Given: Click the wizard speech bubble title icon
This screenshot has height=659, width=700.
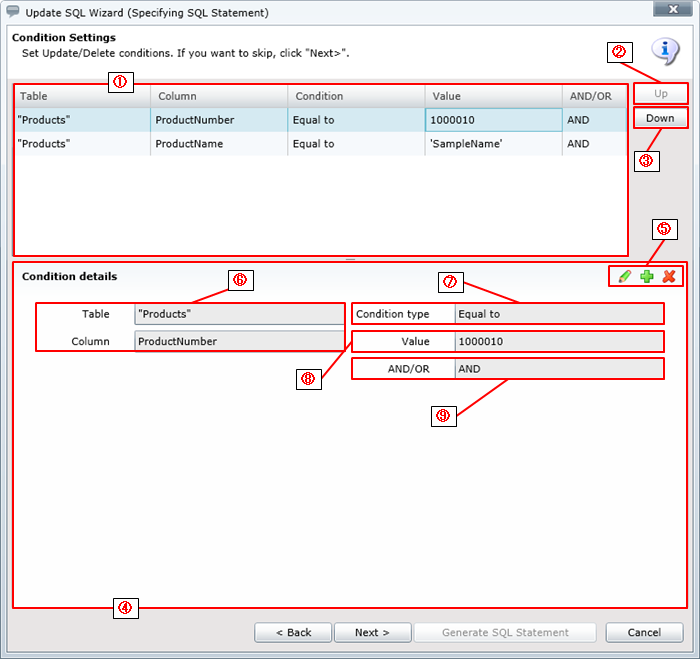Looking at the screenshot, I should (x=12, y=13).
